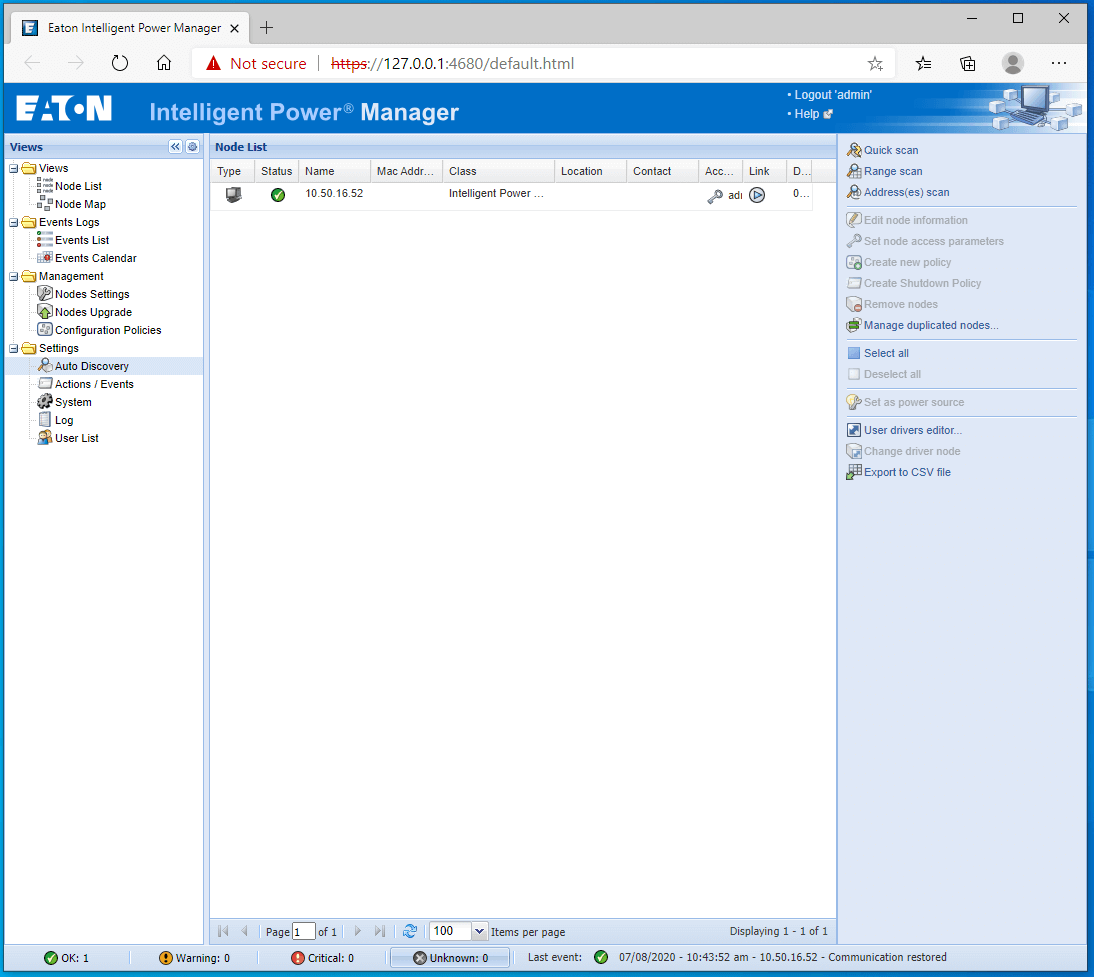Screen dimensions: 1094x977
Task: Open the Help link
Action: [x=809, y=113]
